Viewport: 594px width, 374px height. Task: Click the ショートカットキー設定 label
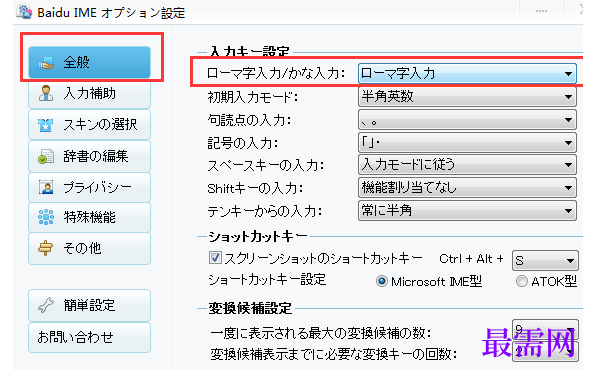point(267,280)
